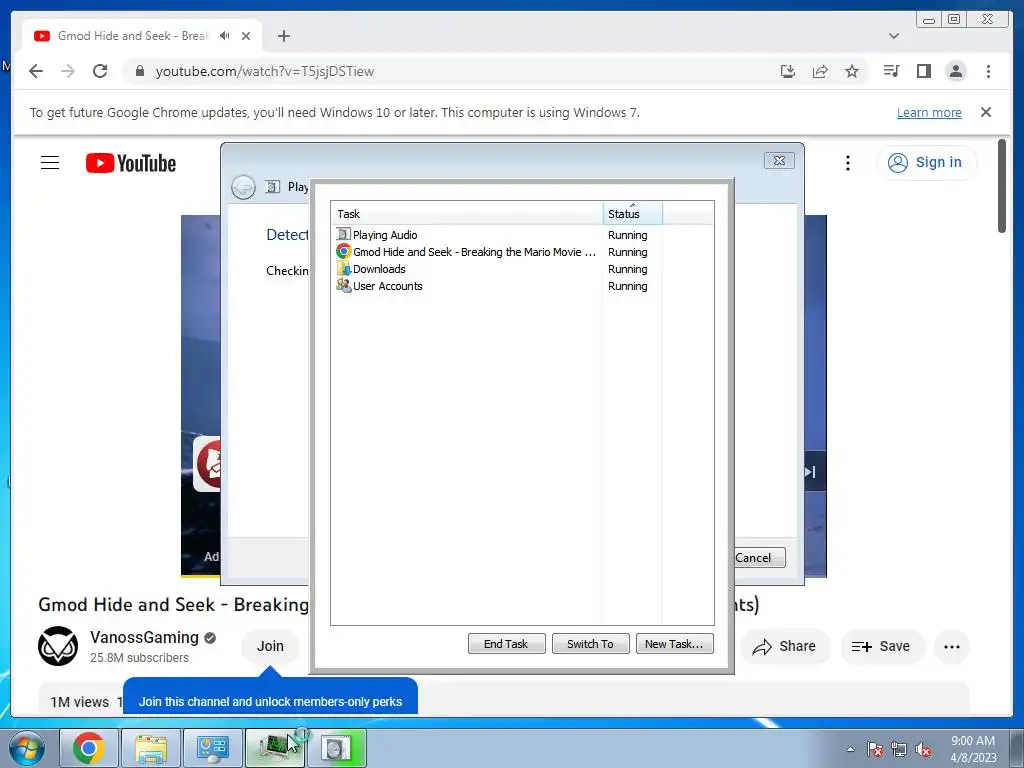
Task: Click the Chrome forward arrow
Action: coord(68,71)
